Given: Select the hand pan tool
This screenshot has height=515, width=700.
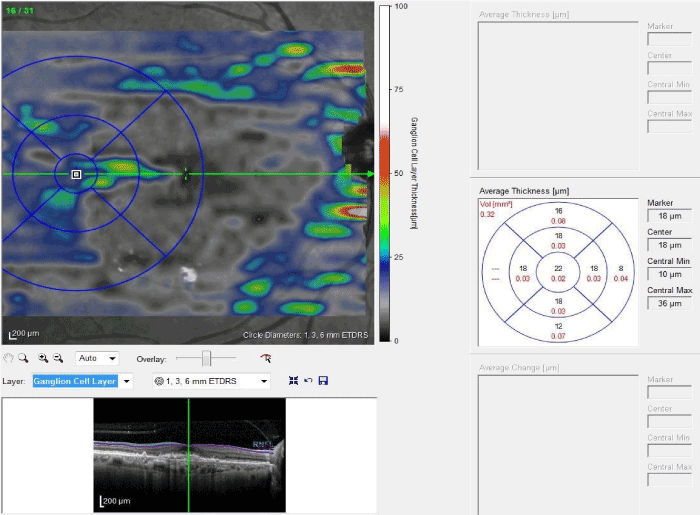Looking at the screenshot, I should [9, 358].
